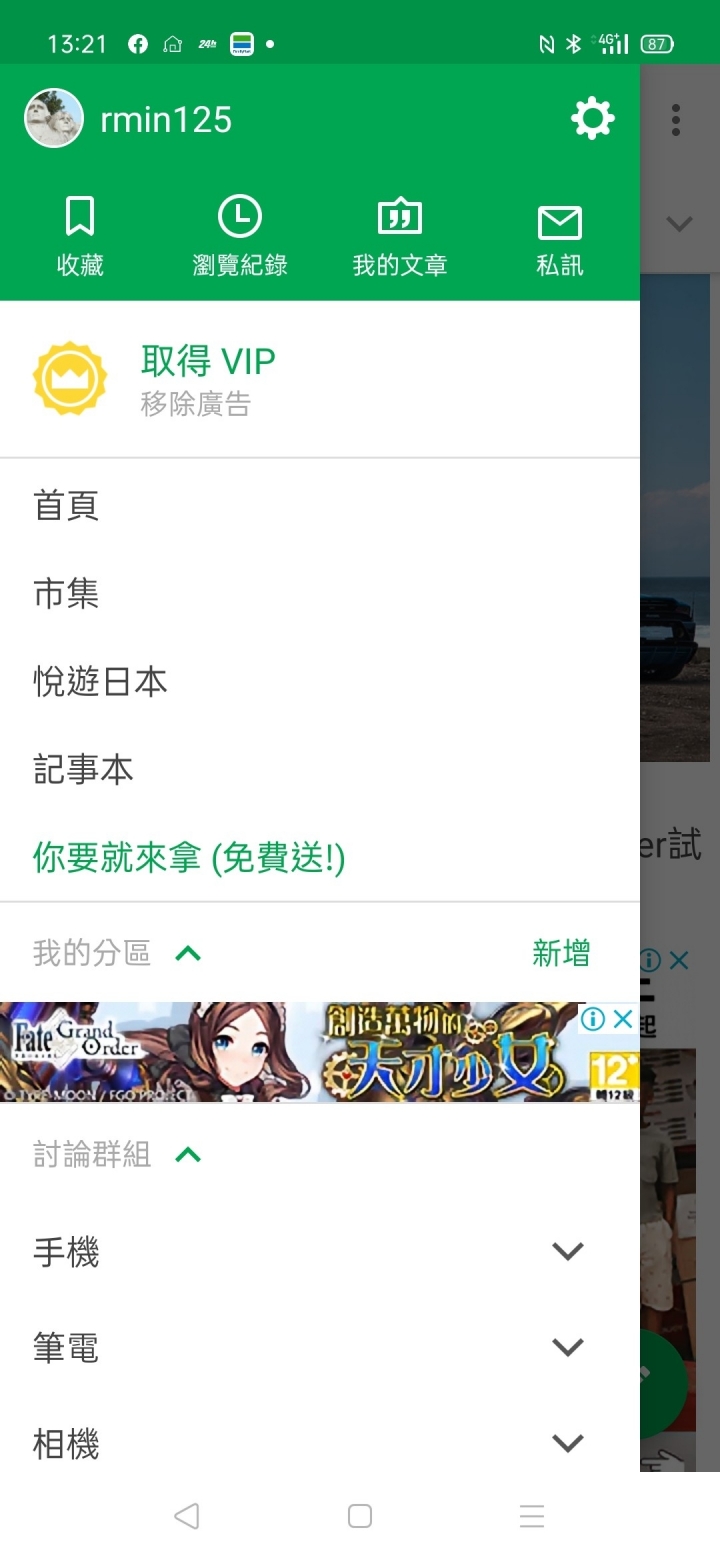Open 私訊 envelope icon

click(560, 223)
